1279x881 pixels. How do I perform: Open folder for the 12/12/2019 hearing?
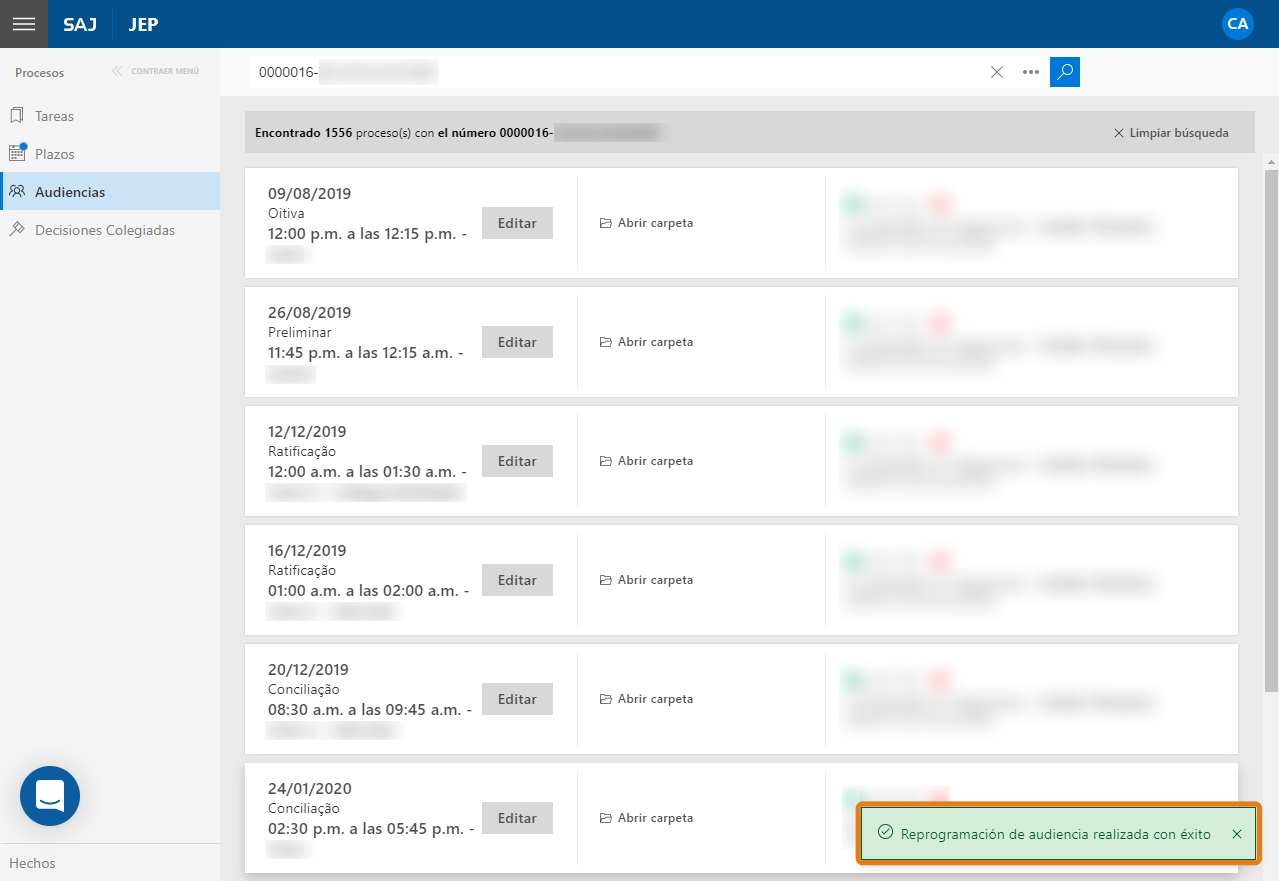coord(646,461)
